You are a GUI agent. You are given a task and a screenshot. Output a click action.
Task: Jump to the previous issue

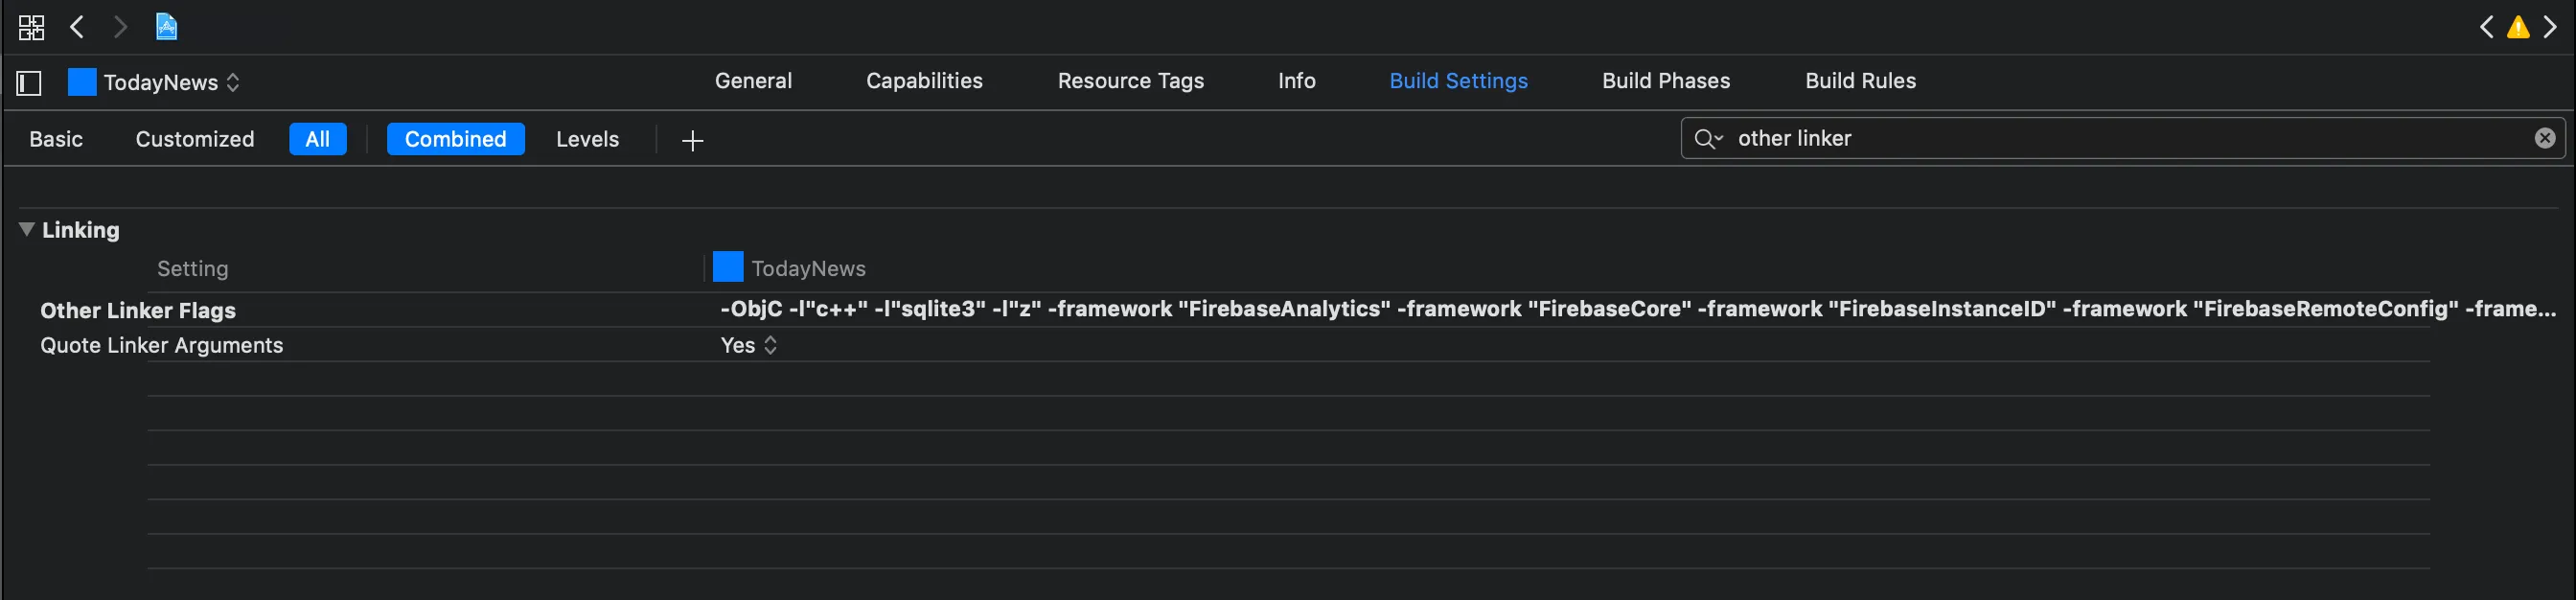pyautogui.click(x=2486, y=28)
